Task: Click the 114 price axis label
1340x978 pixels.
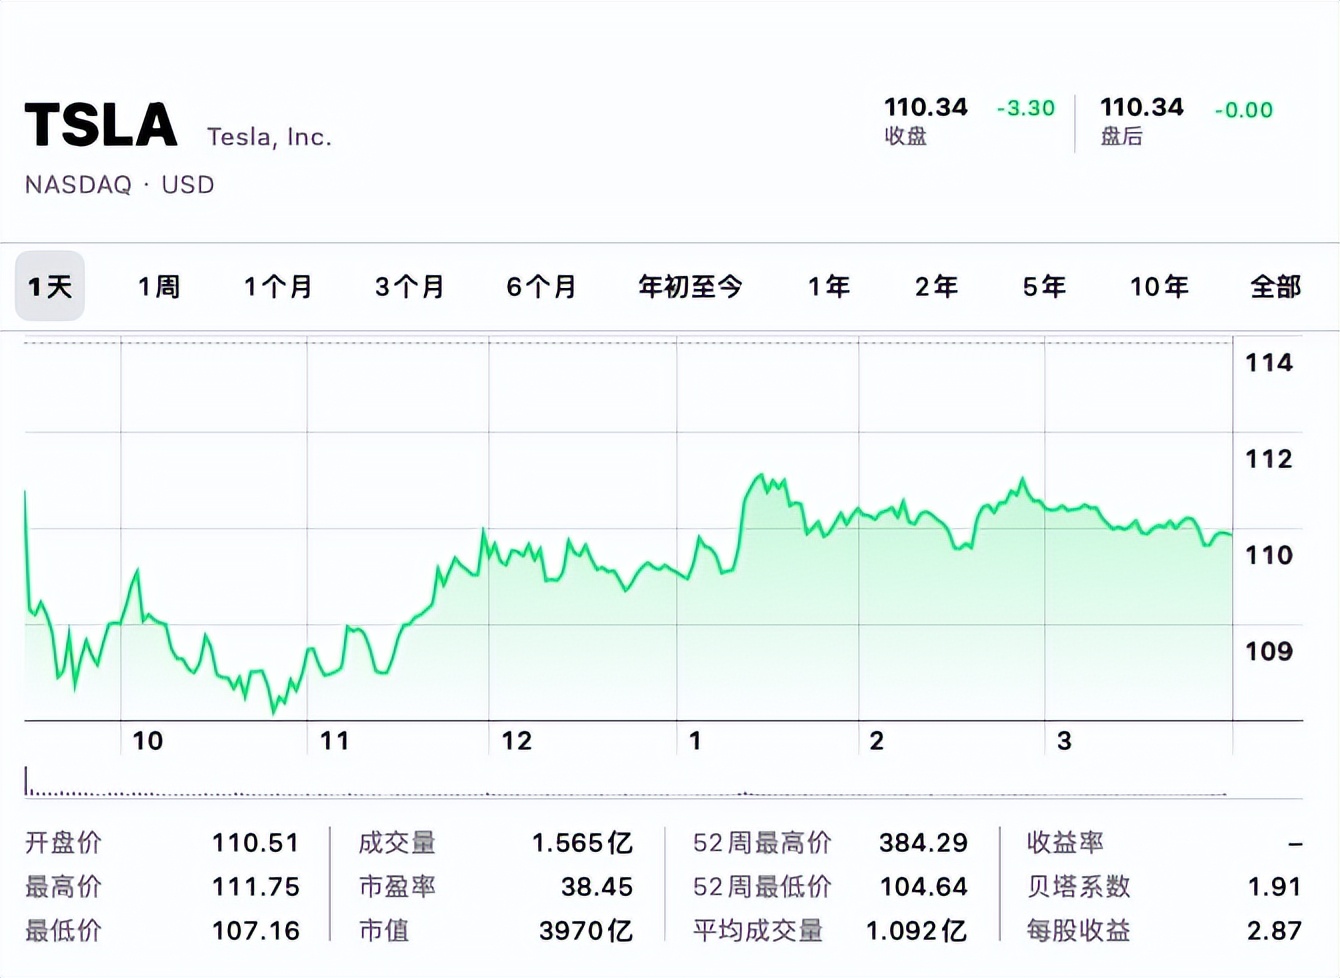Action: (x=1269, y=364)
